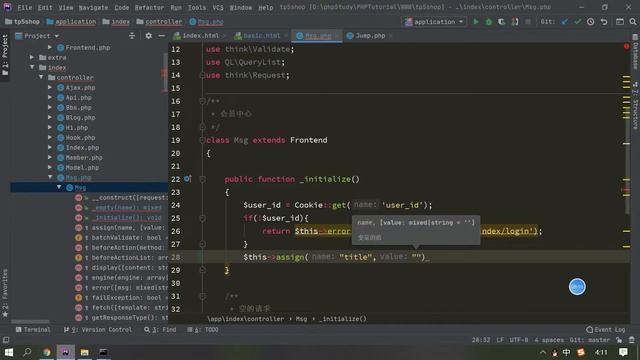Screen dimensions: 640x360
Task: Click controller breadcrumb in navigation bar
Action: coord(160,22)
